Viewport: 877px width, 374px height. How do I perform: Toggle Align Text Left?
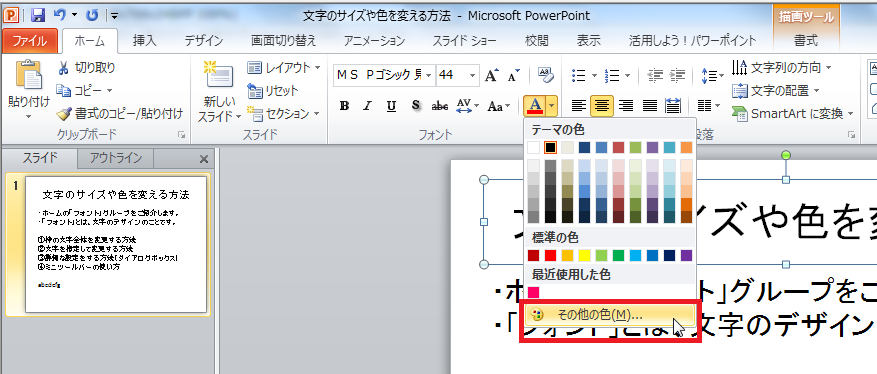point(578,106)
